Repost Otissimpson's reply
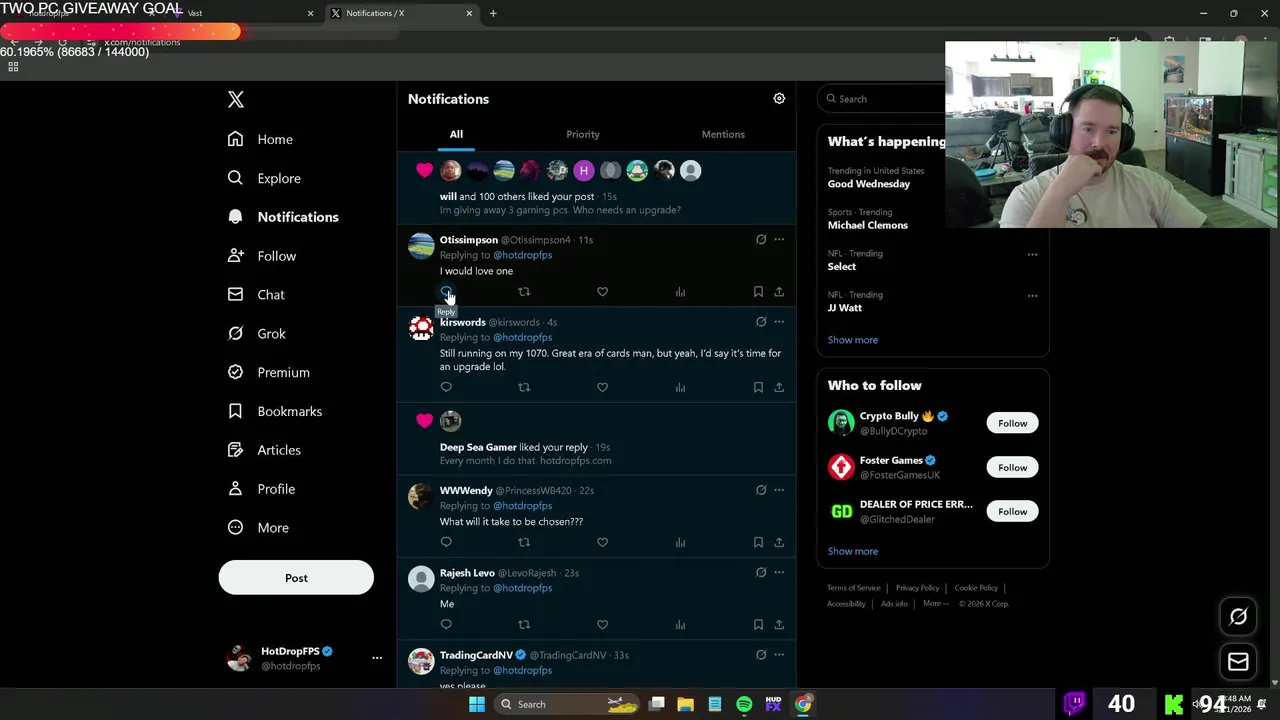This screenshot has height=720, width=1280. pyautogui.click(x=524, y=292)
